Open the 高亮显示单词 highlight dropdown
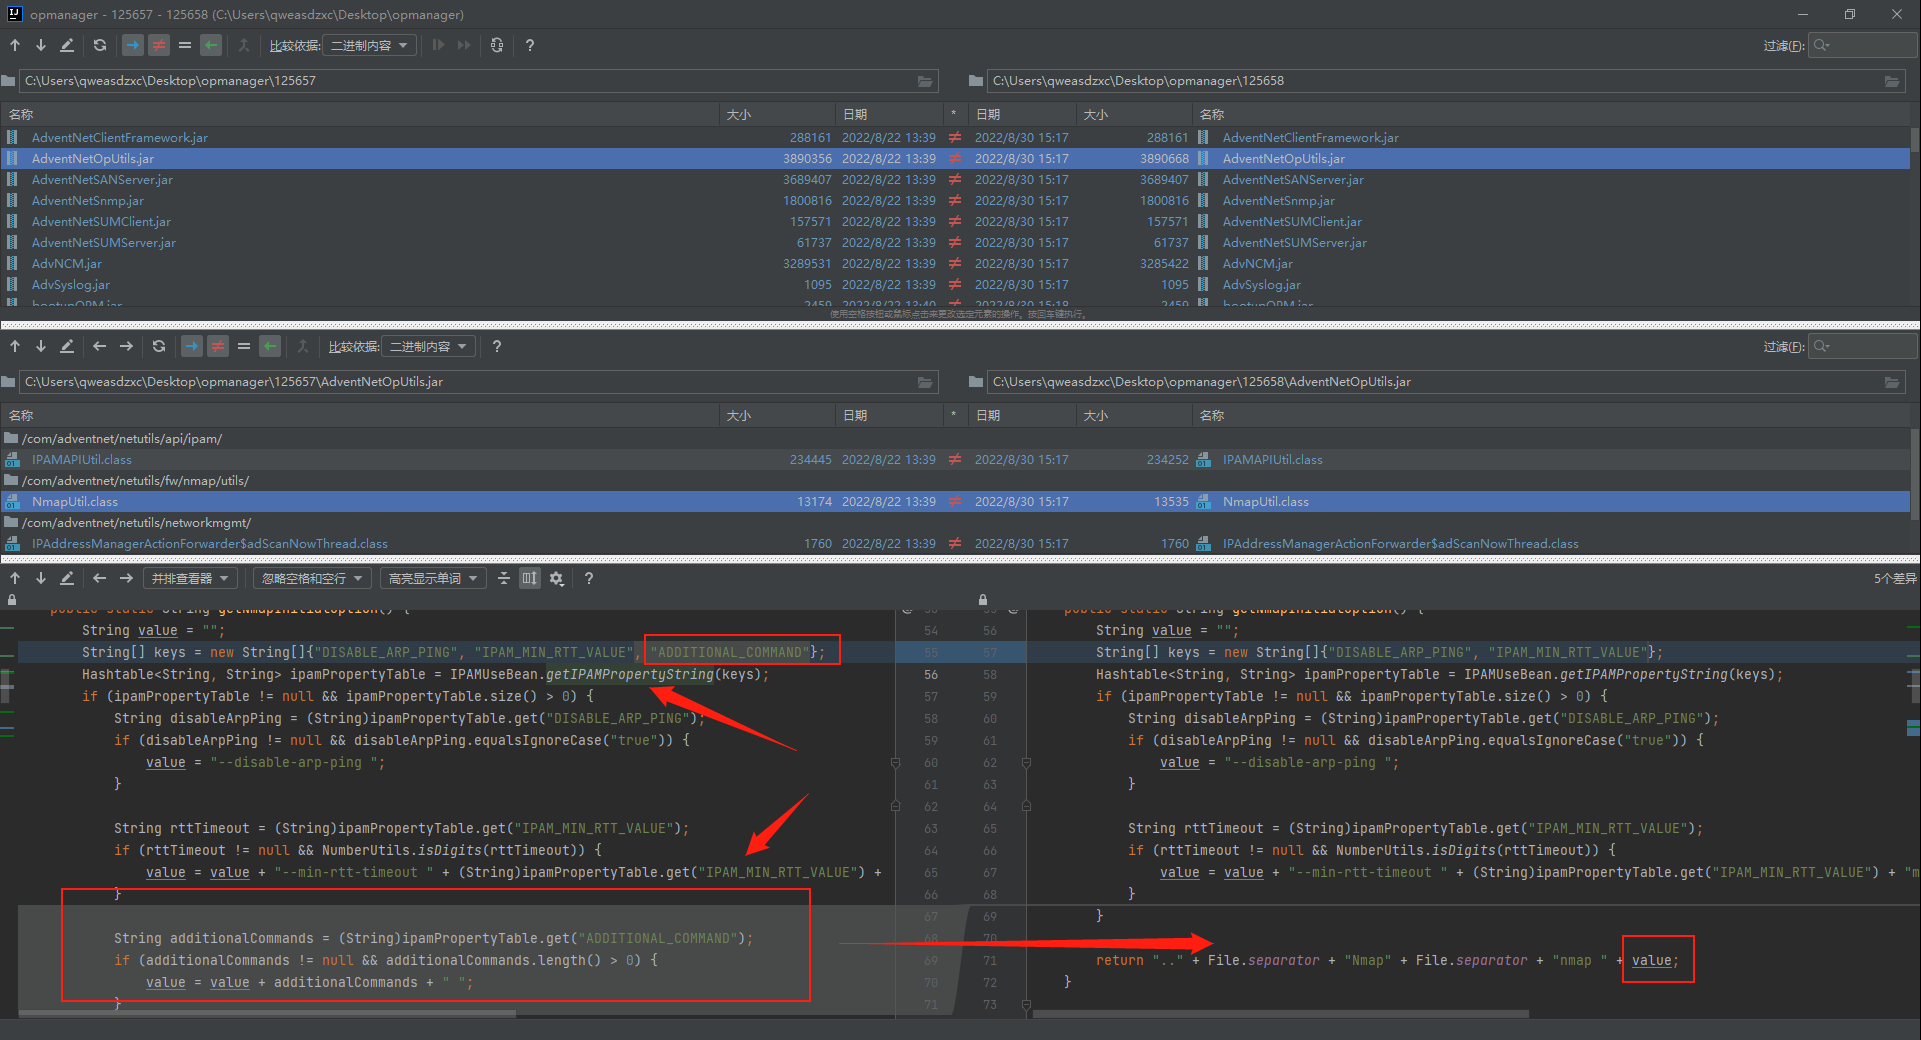This screenshot has width=1921, height=1040. (x=432, y=578)
